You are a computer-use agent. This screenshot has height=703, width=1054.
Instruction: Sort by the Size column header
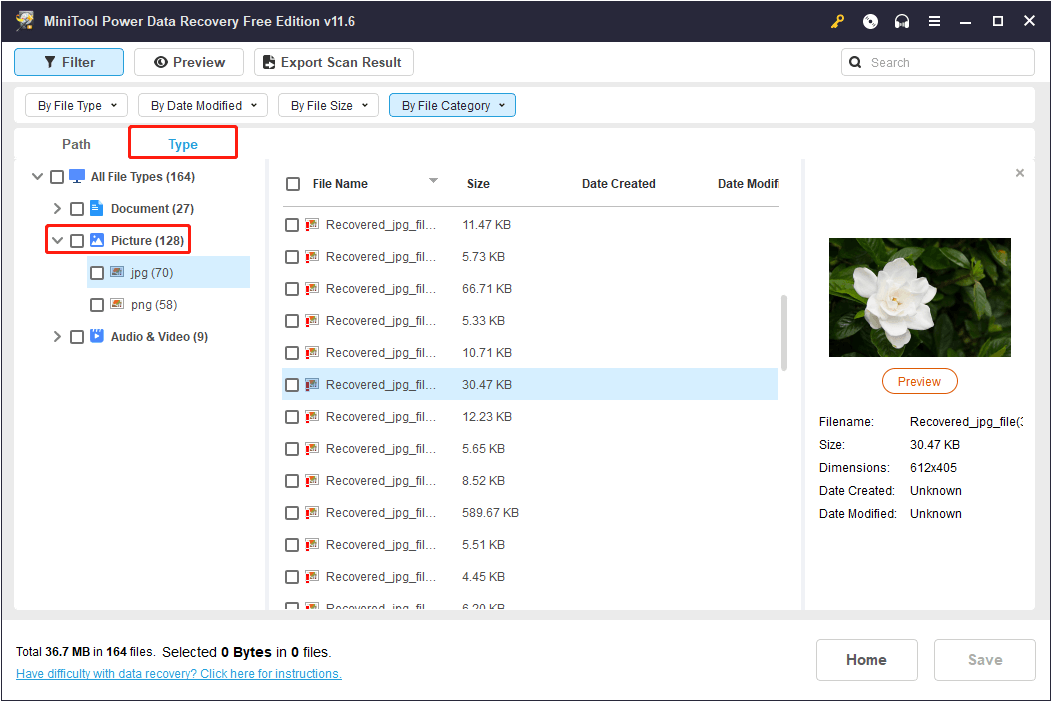478,184
